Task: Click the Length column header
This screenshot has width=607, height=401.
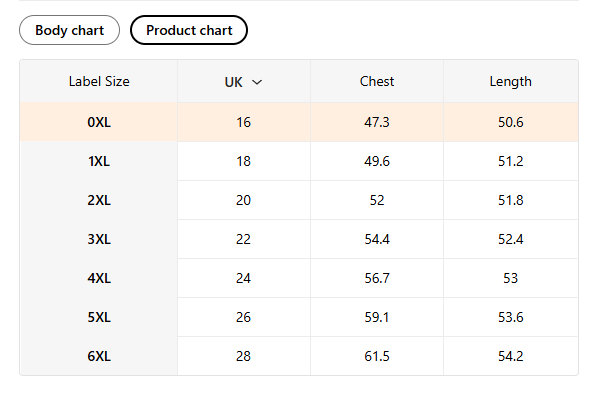Action: (x=510, y=81)
